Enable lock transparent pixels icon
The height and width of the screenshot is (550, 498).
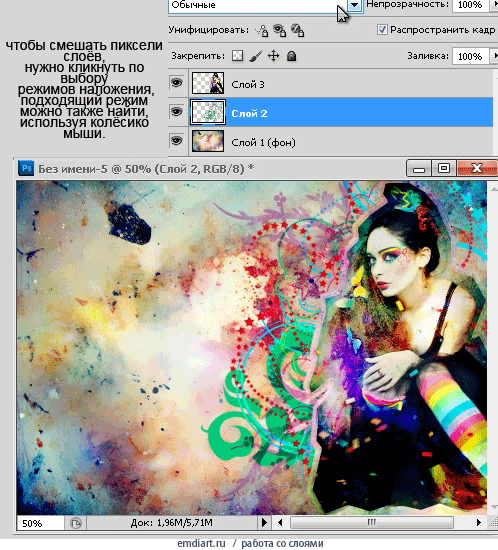[237, 56]
